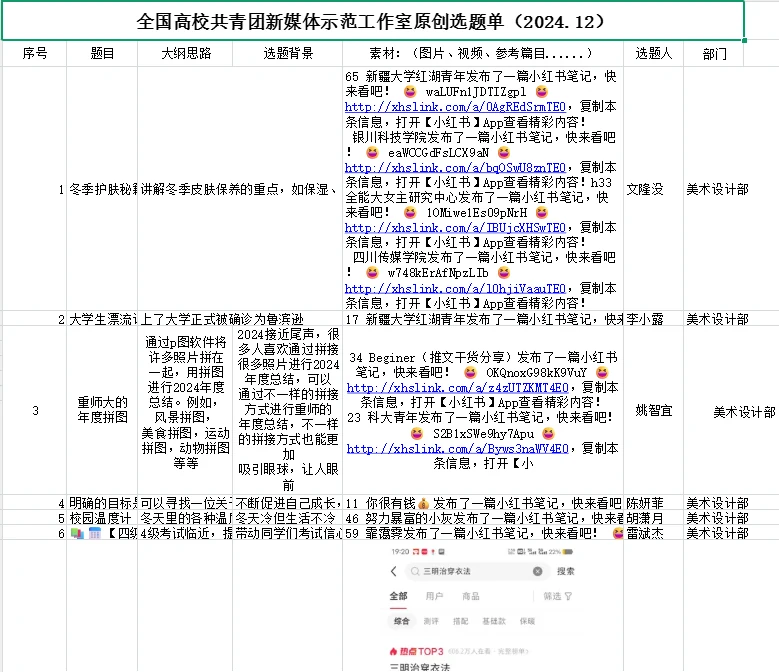Click the search field containing 三明治穿衣法
The height and width of the screenshot is (672, 779).
[477, 571]
